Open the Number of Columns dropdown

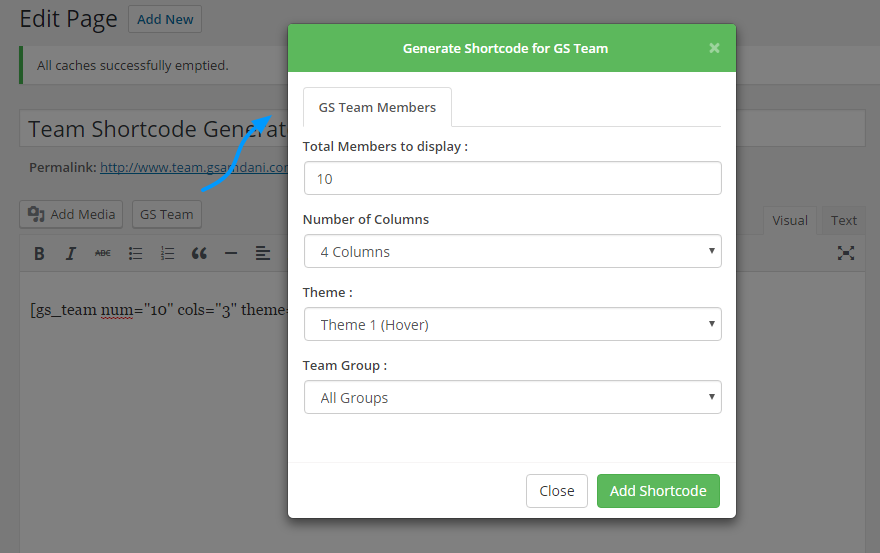pos(512,251)
